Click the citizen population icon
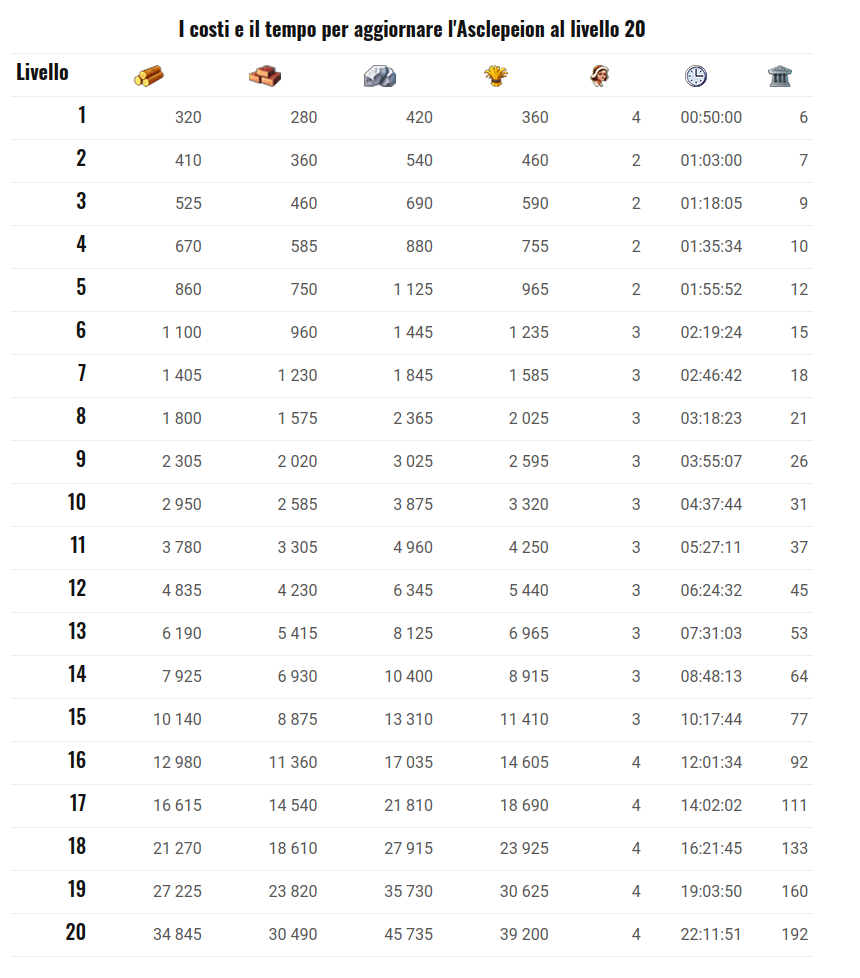Image resolution: width=860 pixels, height=978 pixels. [x=599, y=76]
